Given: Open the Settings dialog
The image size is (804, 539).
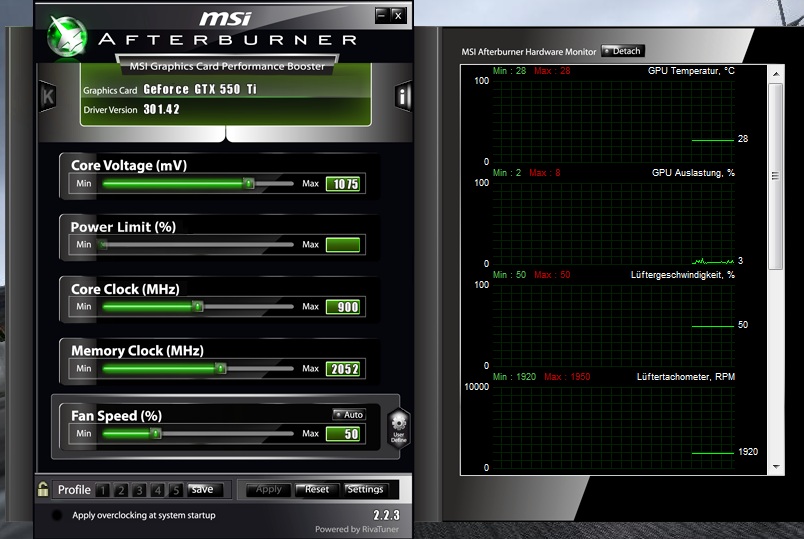Looking at the screenshot, I should 365,489.
